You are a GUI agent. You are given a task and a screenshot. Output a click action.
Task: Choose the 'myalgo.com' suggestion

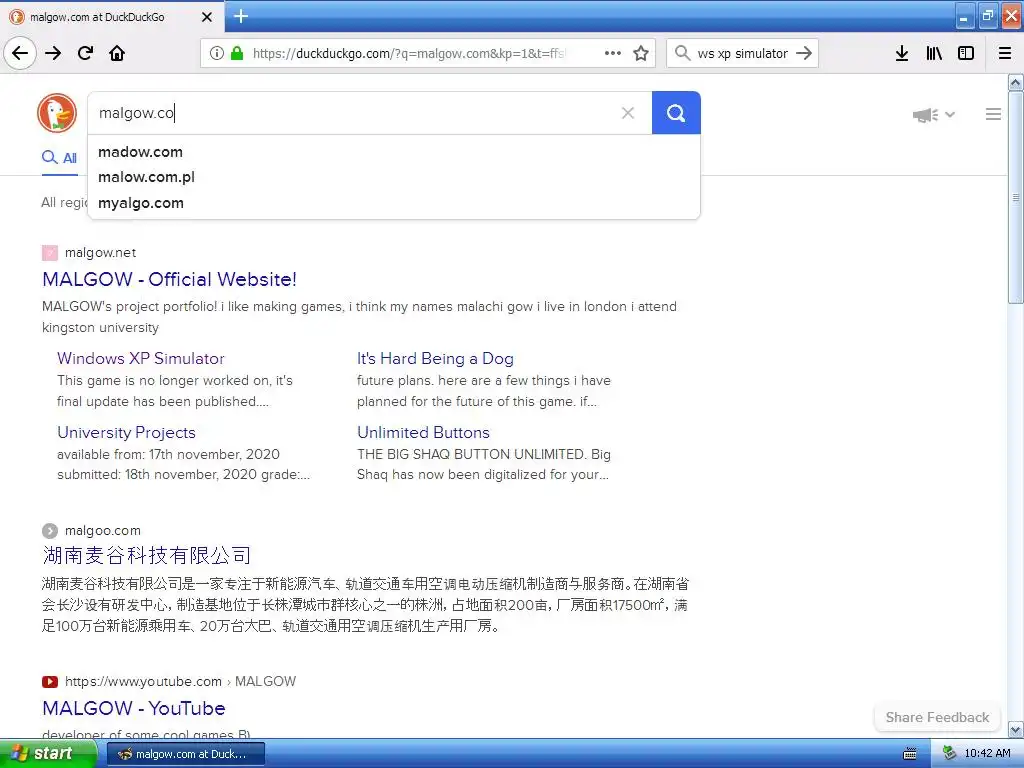click(x=394, y=203)
